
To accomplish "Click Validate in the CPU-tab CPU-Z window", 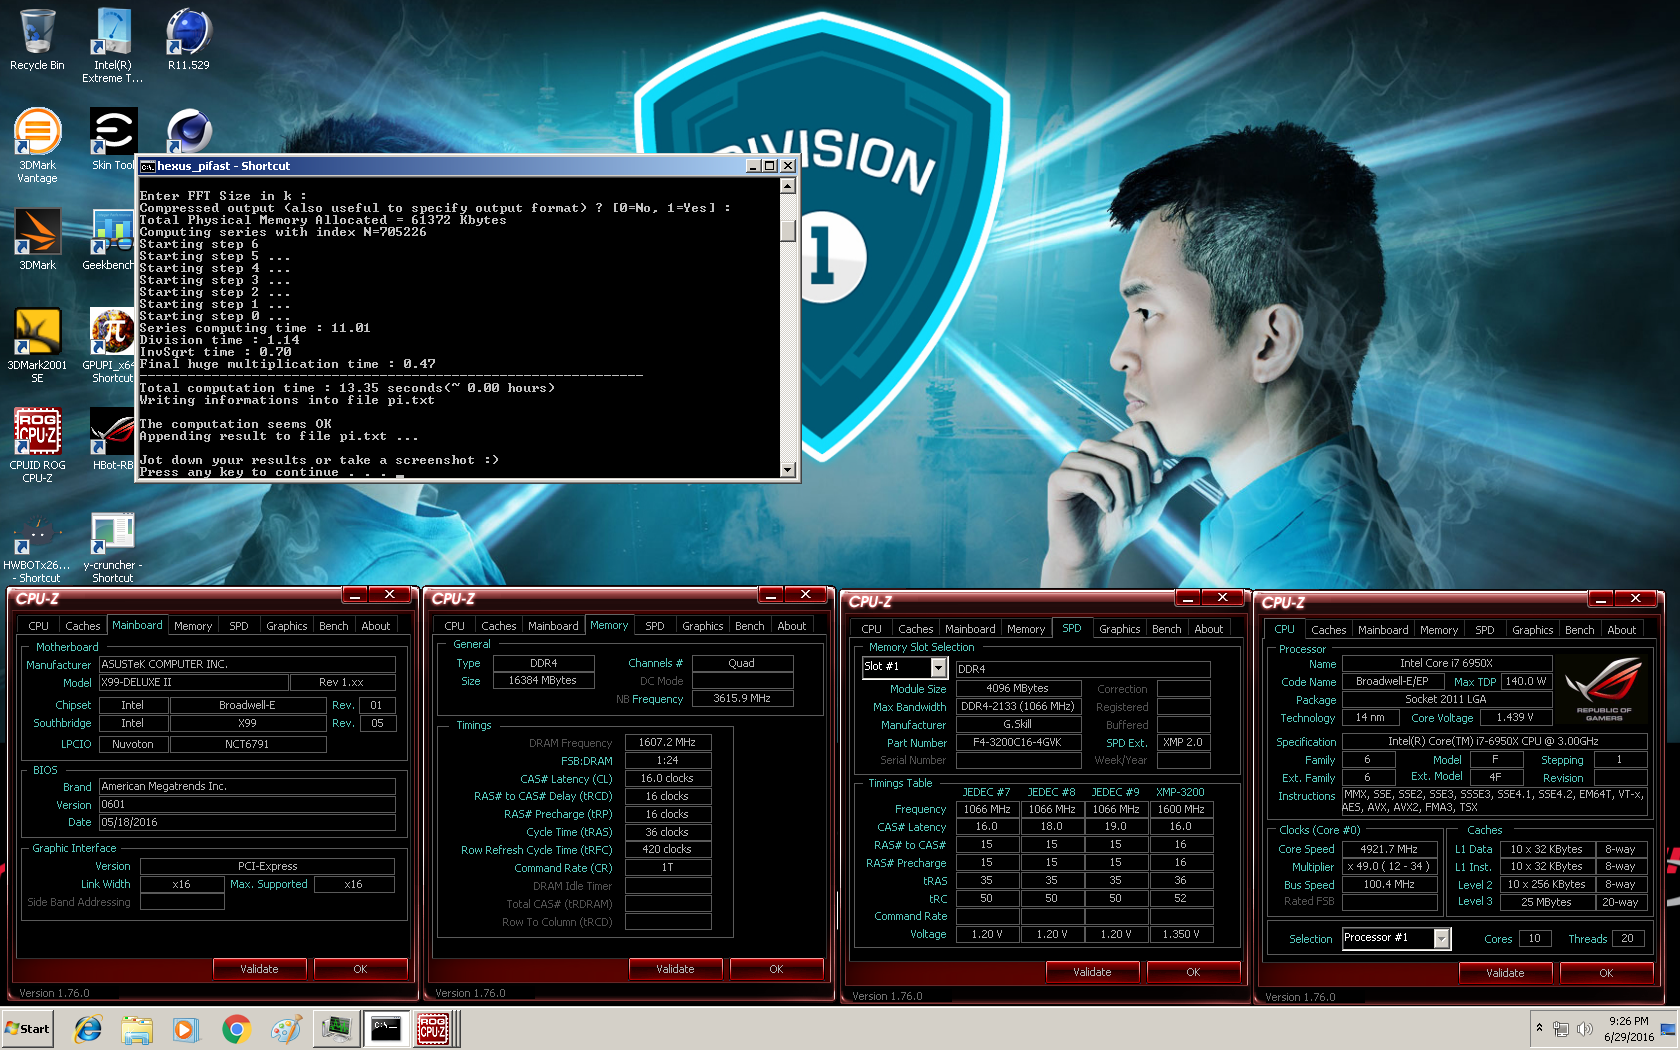I will (x=1505, y=973).
